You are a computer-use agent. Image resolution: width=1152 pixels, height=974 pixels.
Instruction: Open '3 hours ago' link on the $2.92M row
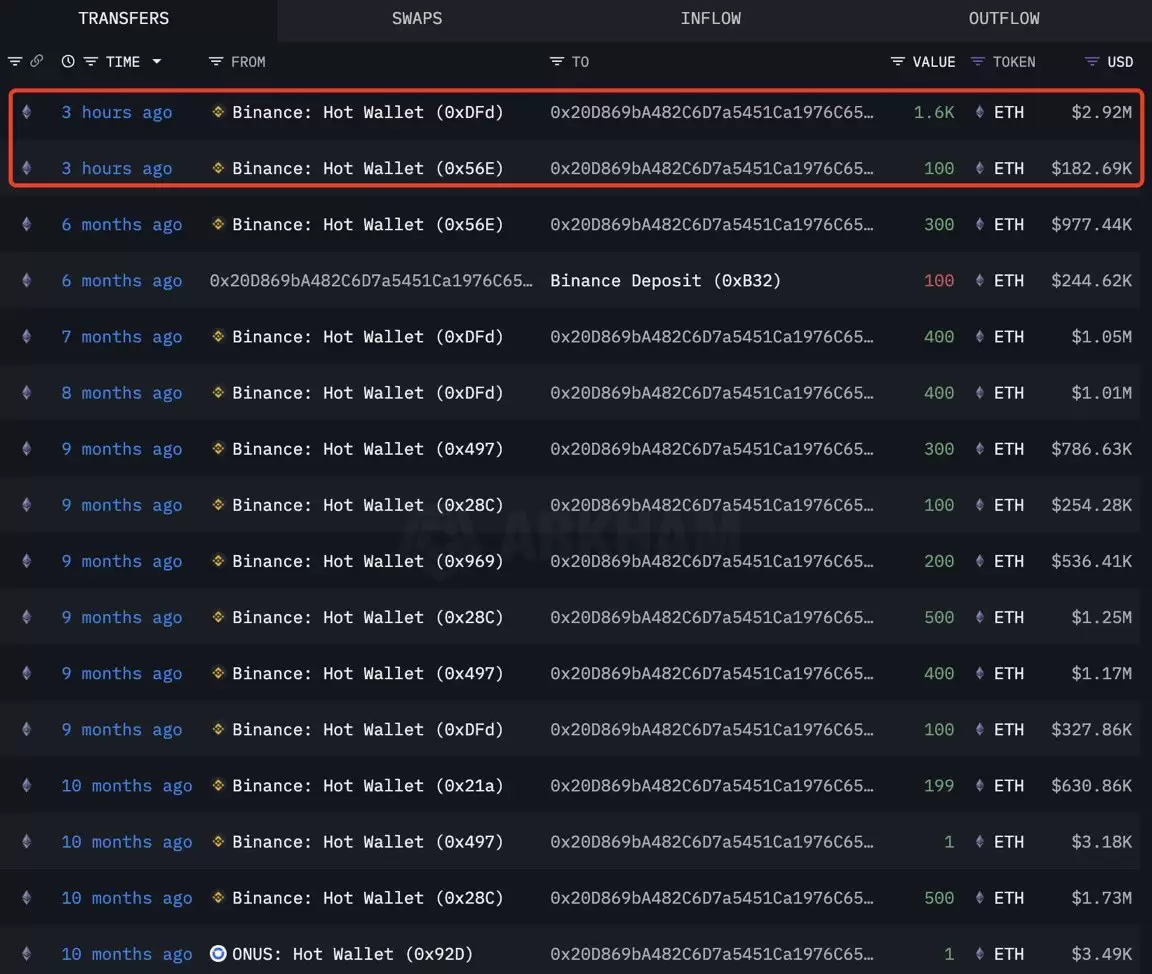click(x=117, y=112)
